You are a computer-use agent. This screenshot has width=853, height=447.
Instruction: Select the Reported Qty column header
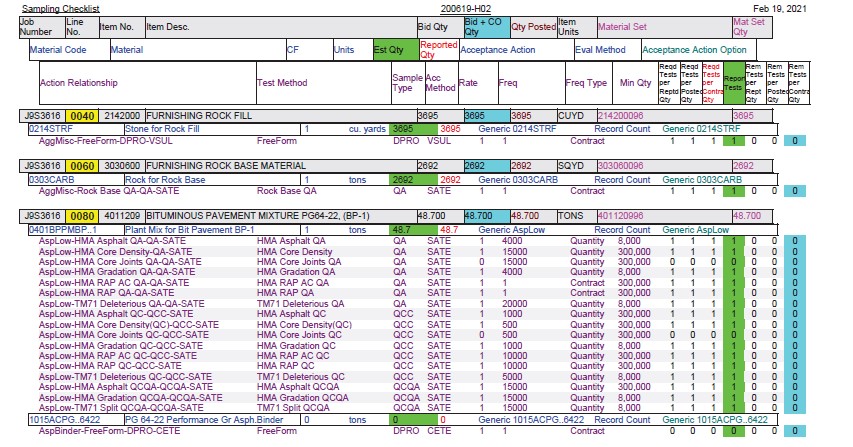(x=438, y=49)
